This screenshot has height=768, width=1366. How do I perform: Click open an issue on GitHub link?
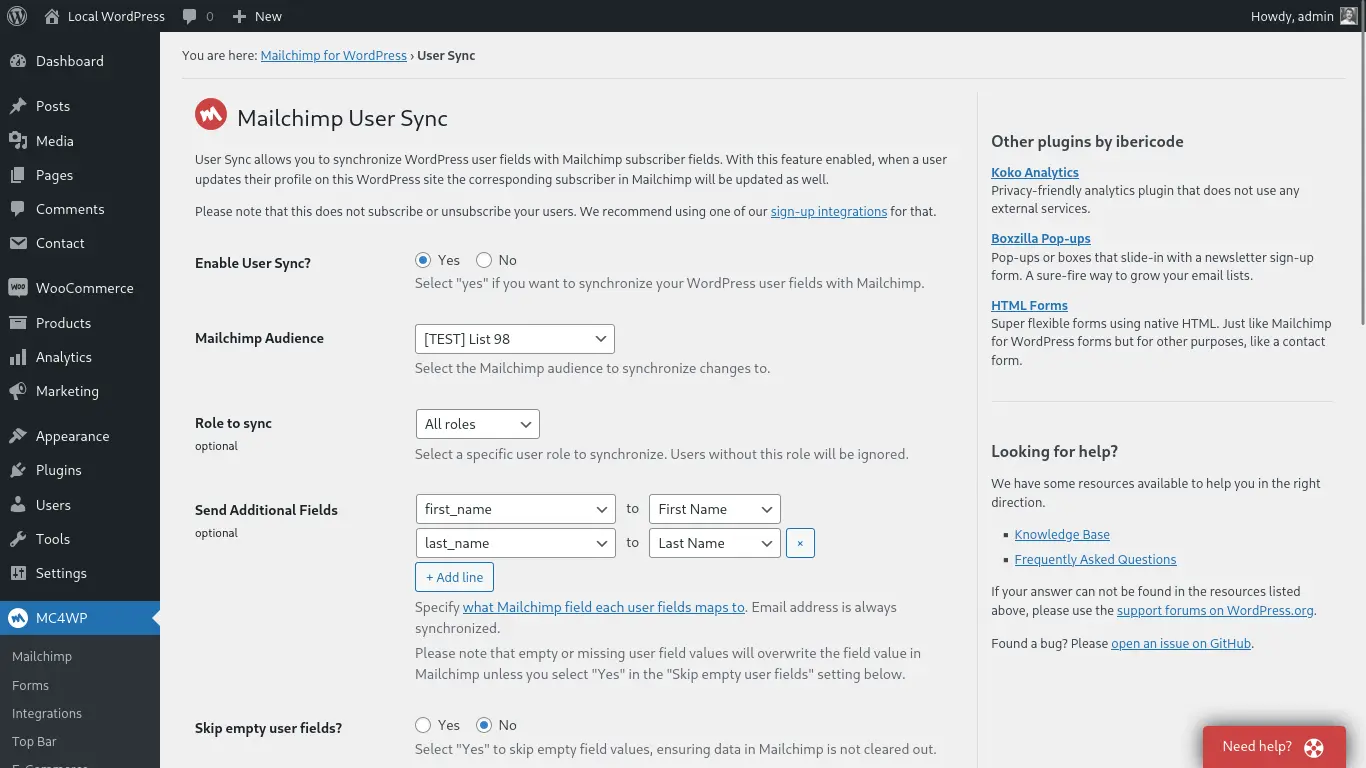coord(1181,644)
